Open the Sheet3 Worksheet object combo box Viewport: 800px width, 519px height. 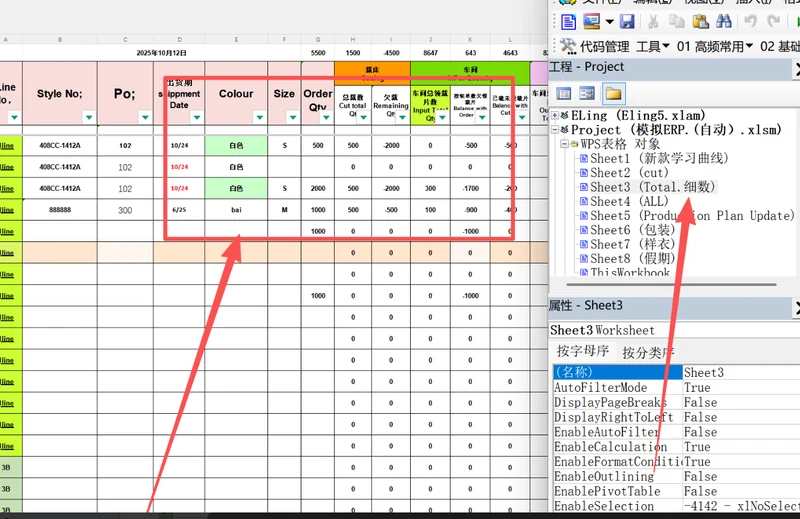pyautogui.click(x=674, y=330)
